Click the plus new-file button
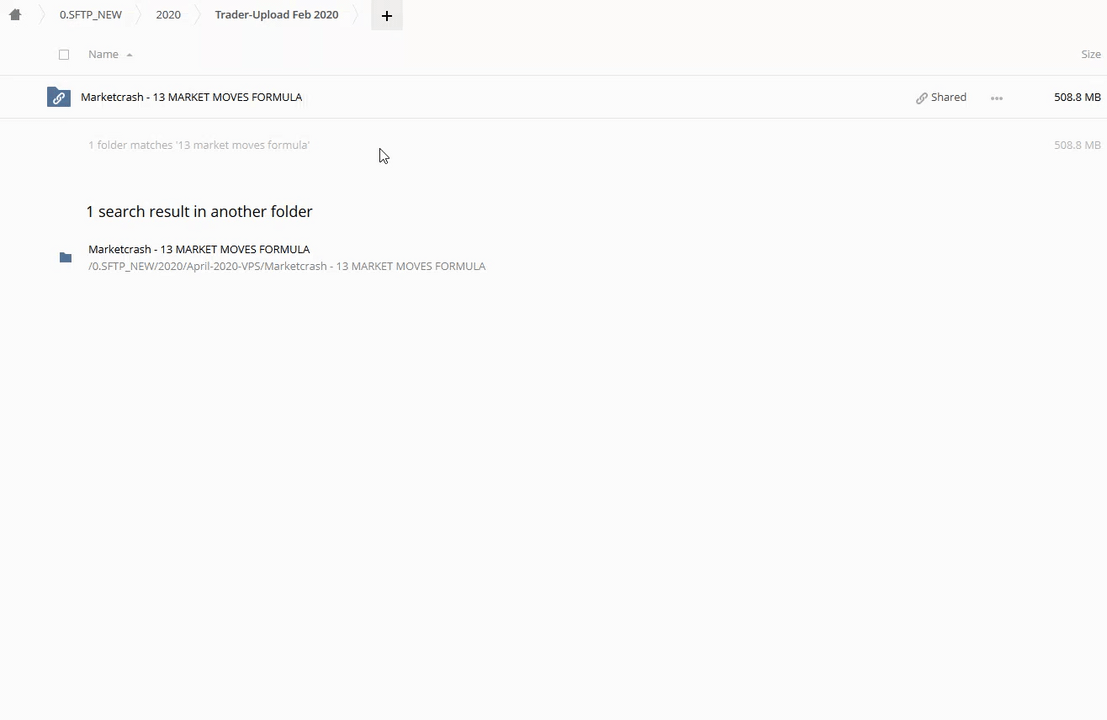The width and height of the screenshot is (1107, 720). [x=386, y=15]
